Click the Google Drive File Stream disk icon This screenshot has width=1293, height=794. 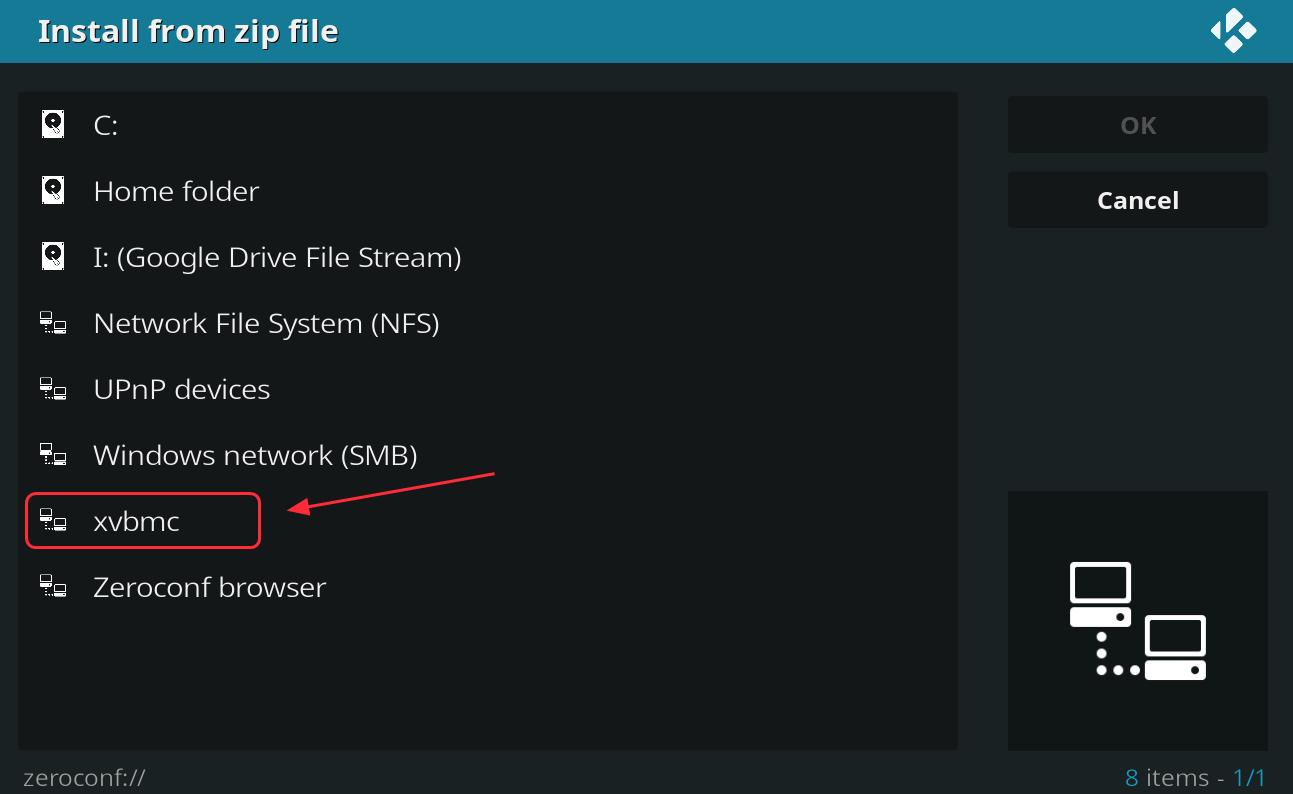[x=53, y=256]
